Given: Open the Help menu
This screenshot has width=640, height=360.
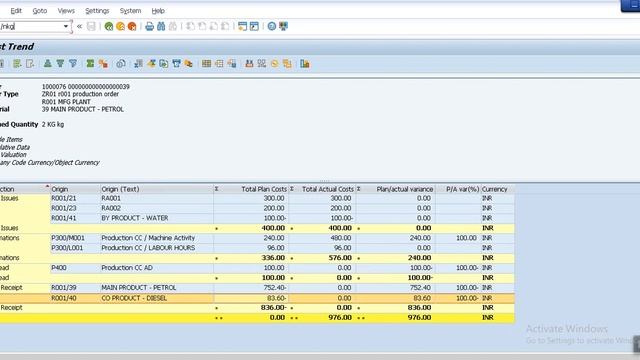Looking at the screenshot, I should pos(158,11).
